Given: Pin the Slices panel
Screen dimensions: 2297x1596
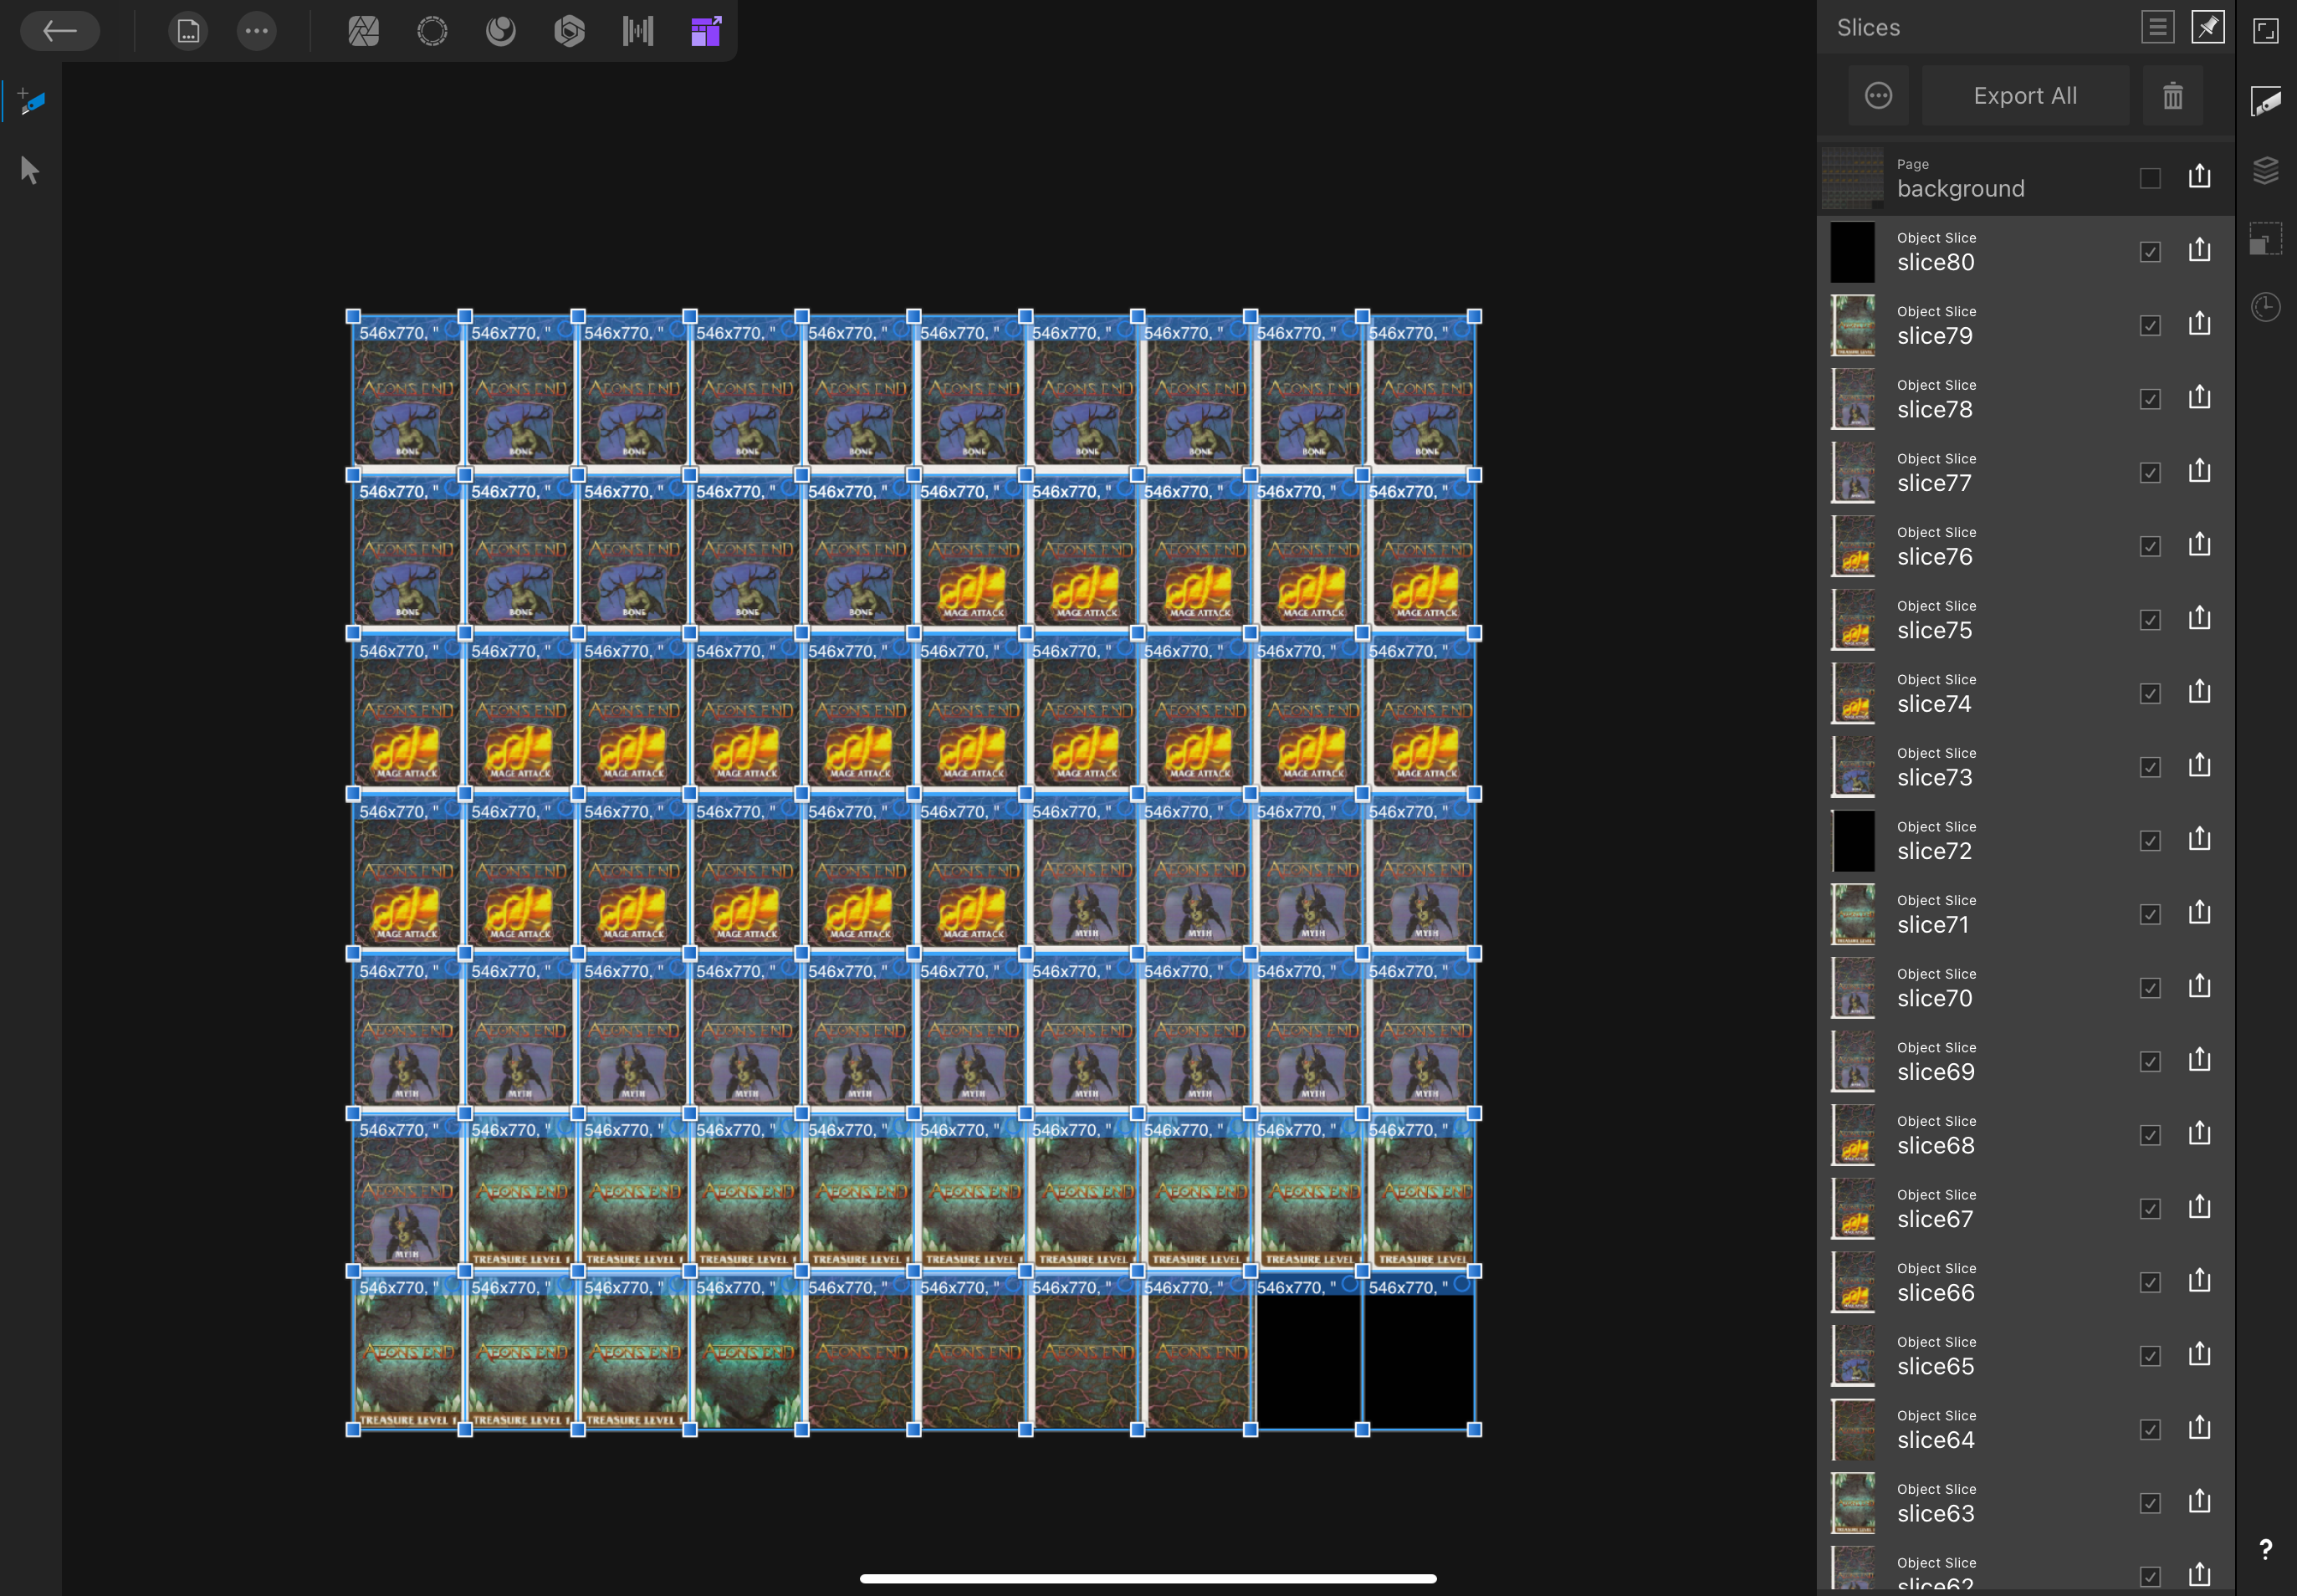Looking at the screenshot, I should [x=2207, y=27].
